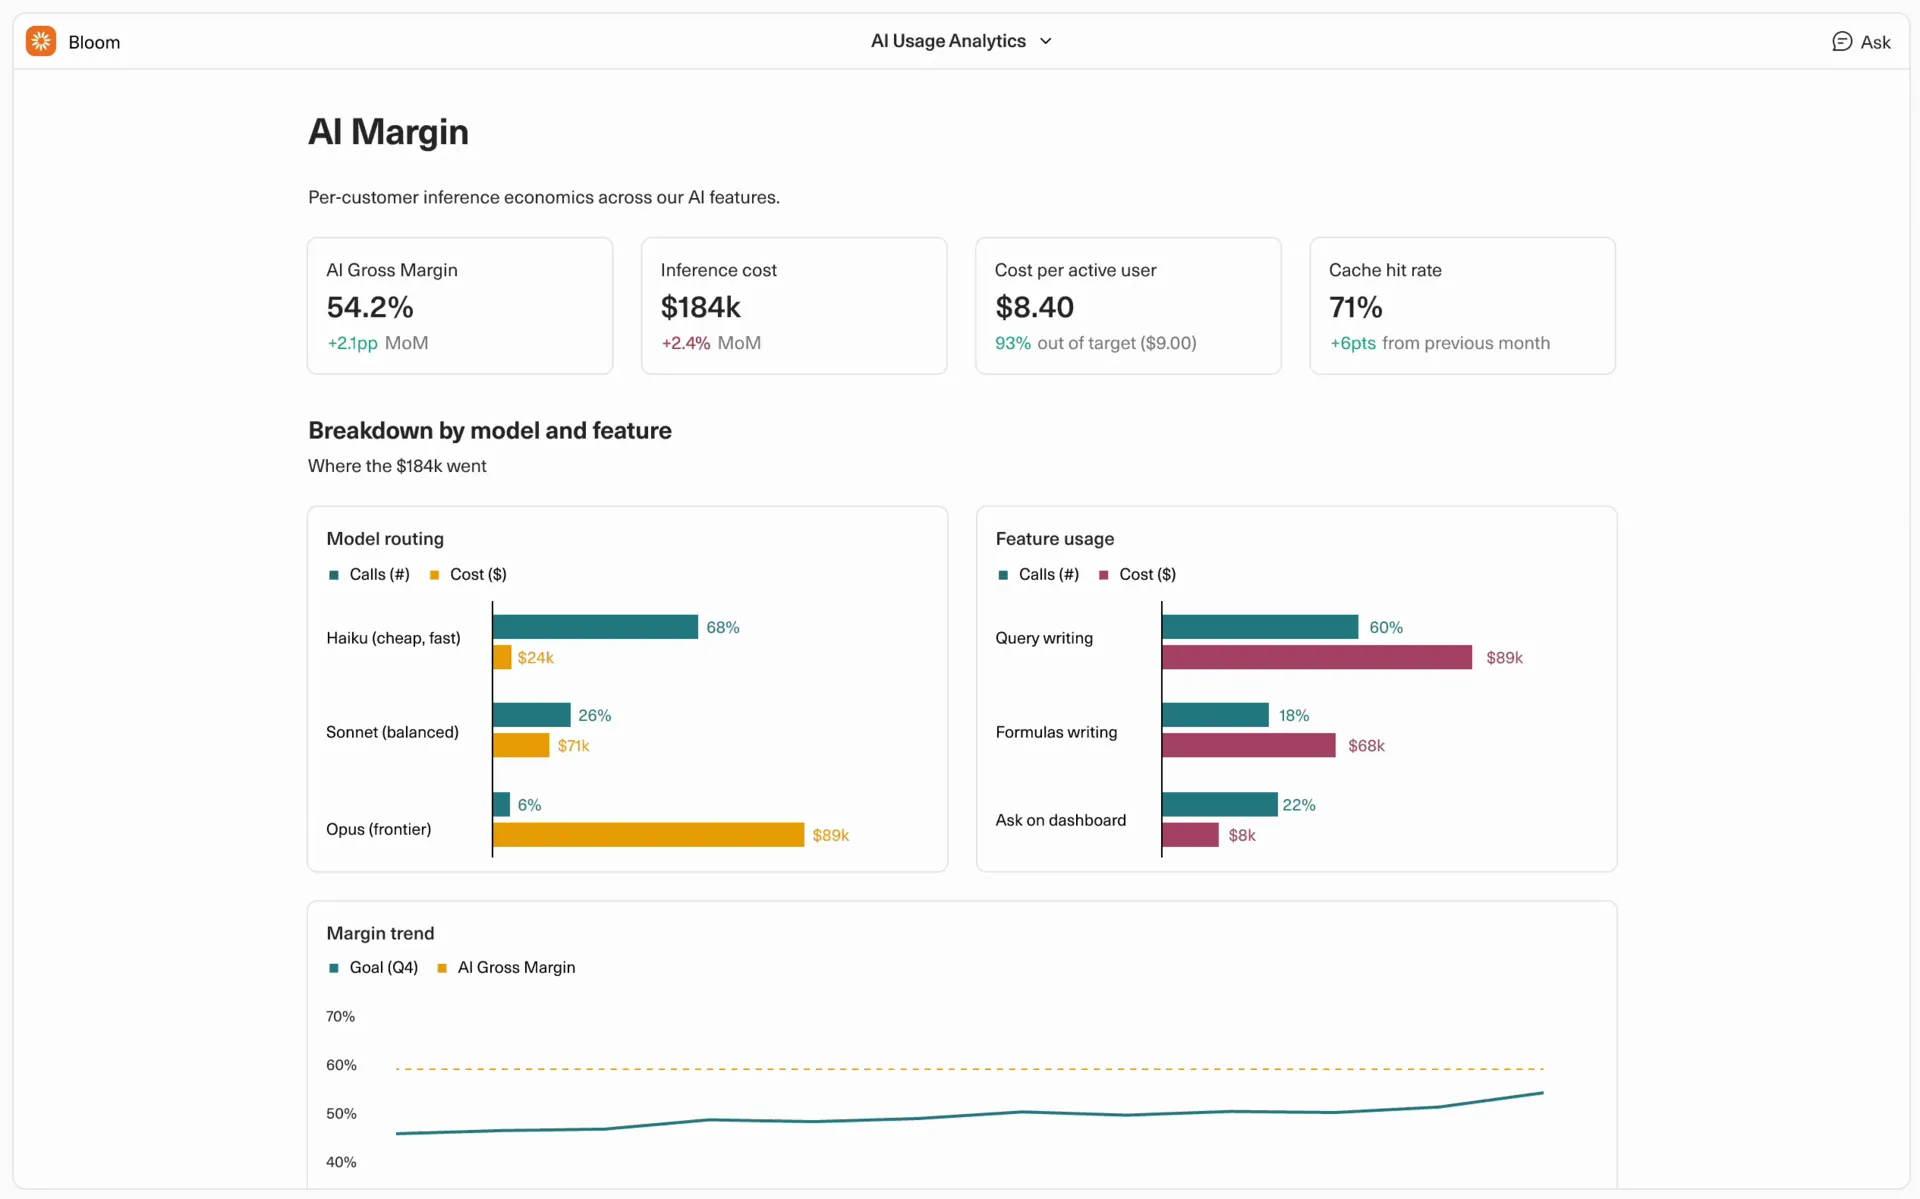Click the orange Cost swatch in Model routing legend
This screenshot has height=1199, width=1920.
click(x=434, y=575)
